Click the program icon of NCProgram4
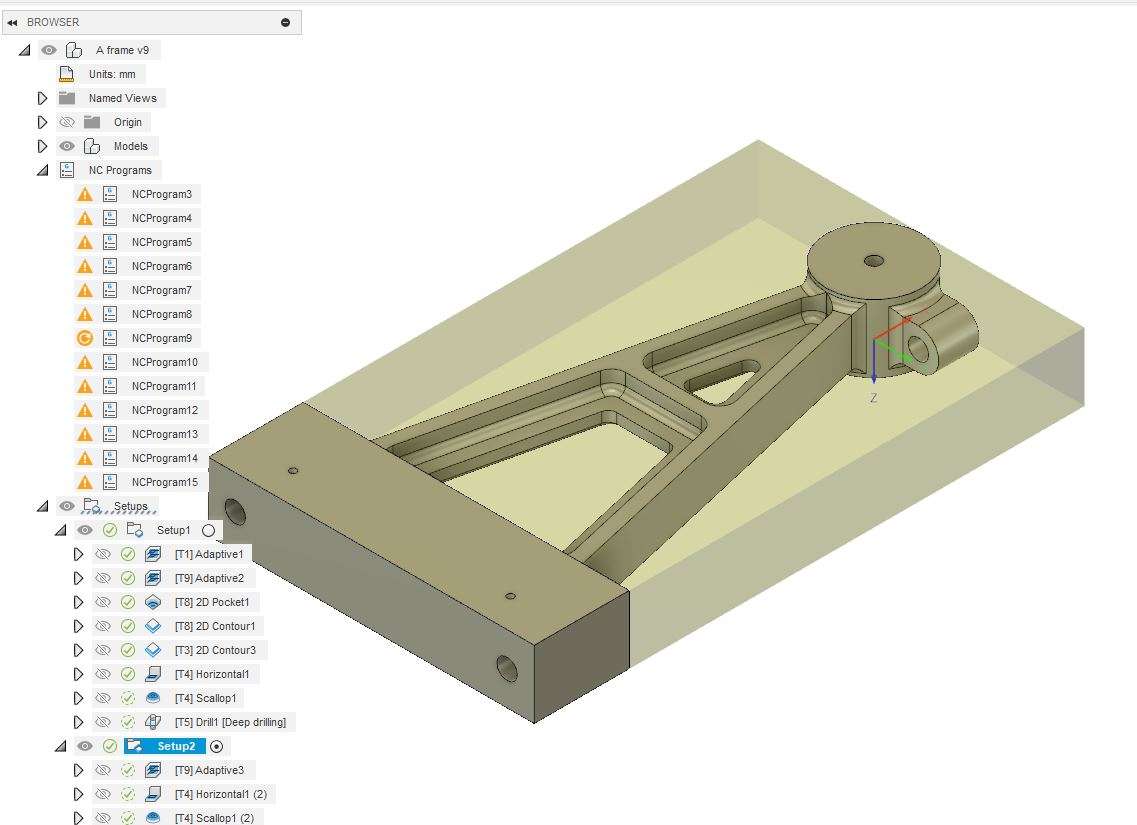The width and height of the screenshot is (1137, 825). click(x=110, y=218)
